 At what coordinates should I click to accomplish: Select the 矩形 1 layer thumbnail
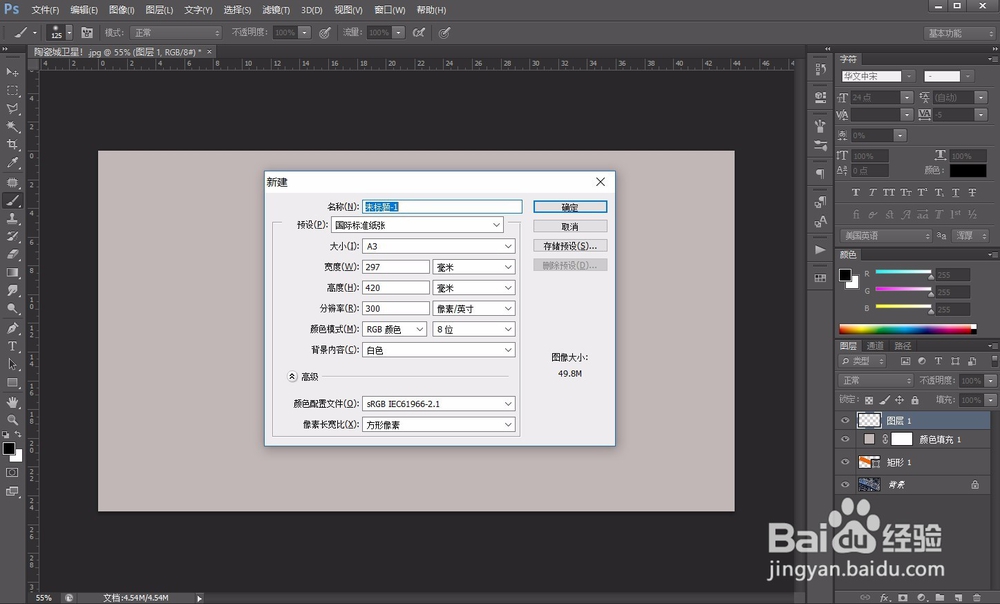pos(869,462)
